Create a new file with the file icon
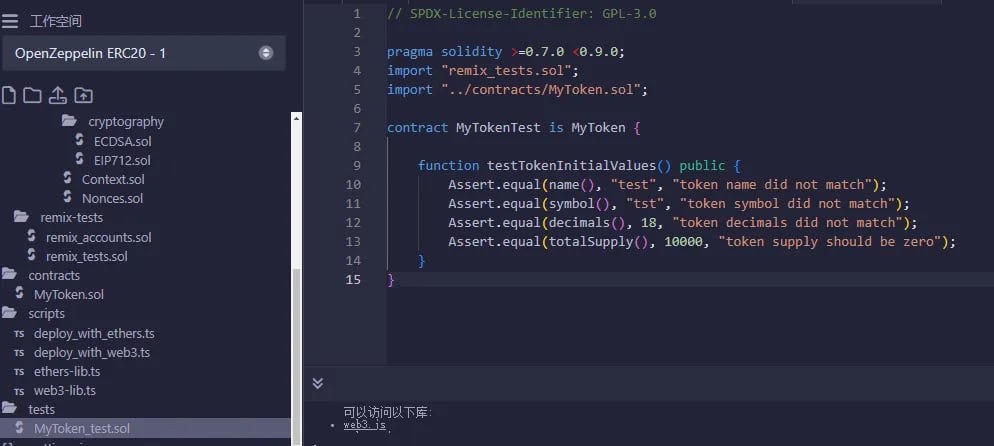994x446 pixels. (x=8, y=96)
